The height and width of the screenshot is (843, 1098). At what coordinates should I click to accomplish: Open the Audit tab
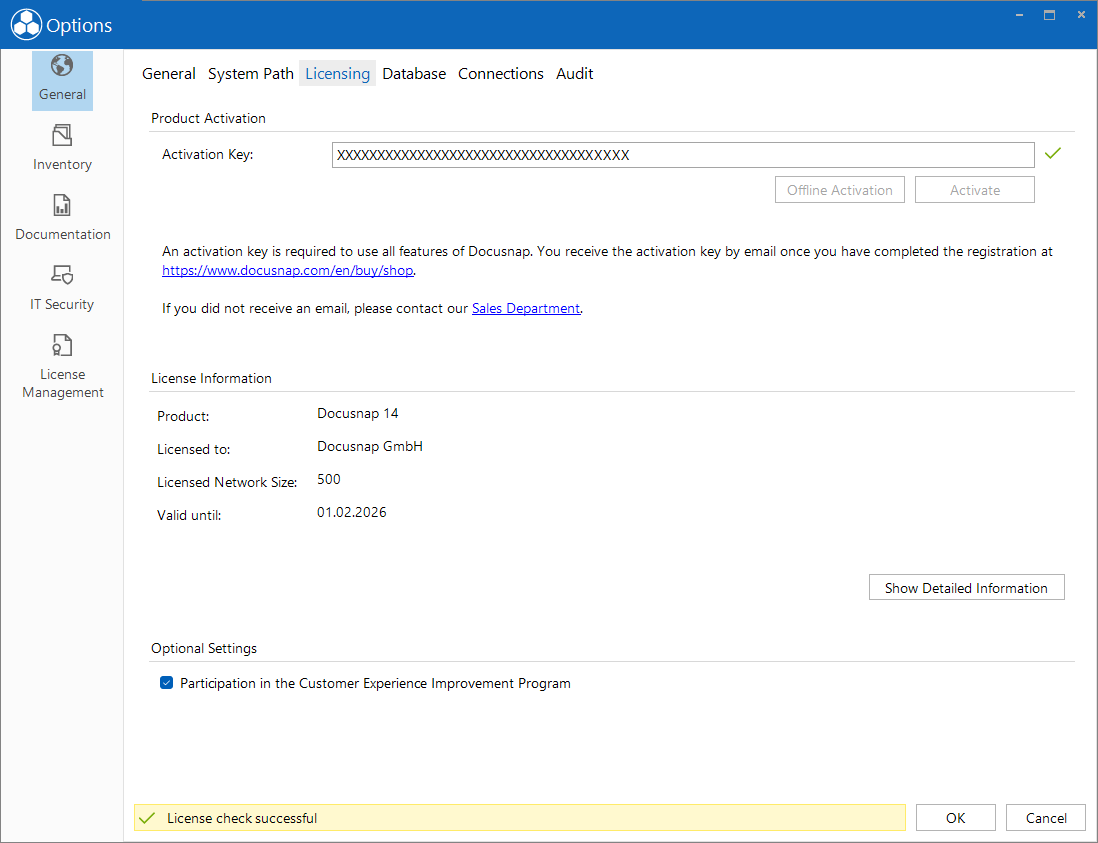575,74
